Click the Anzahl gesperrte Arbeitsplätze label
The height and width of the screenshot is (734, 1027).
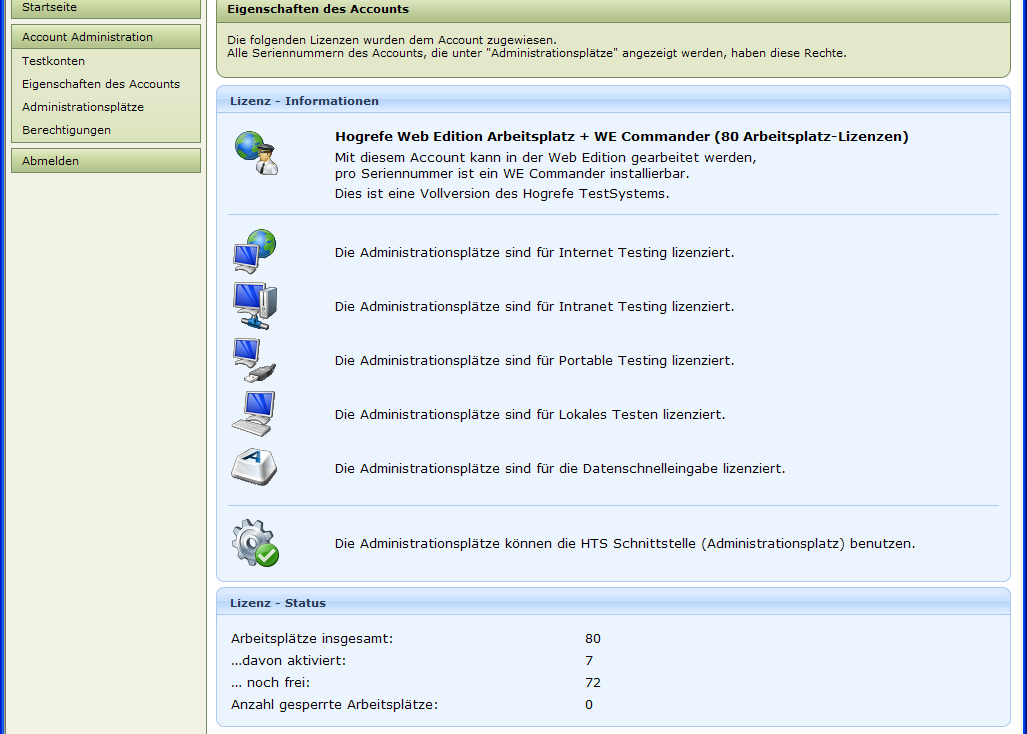click(334, 705)
